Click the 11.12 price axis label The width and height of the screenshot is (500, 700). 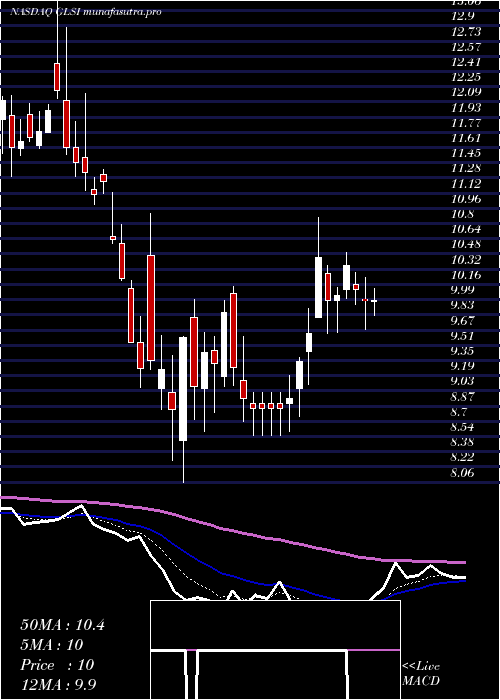tap(466, 183)
